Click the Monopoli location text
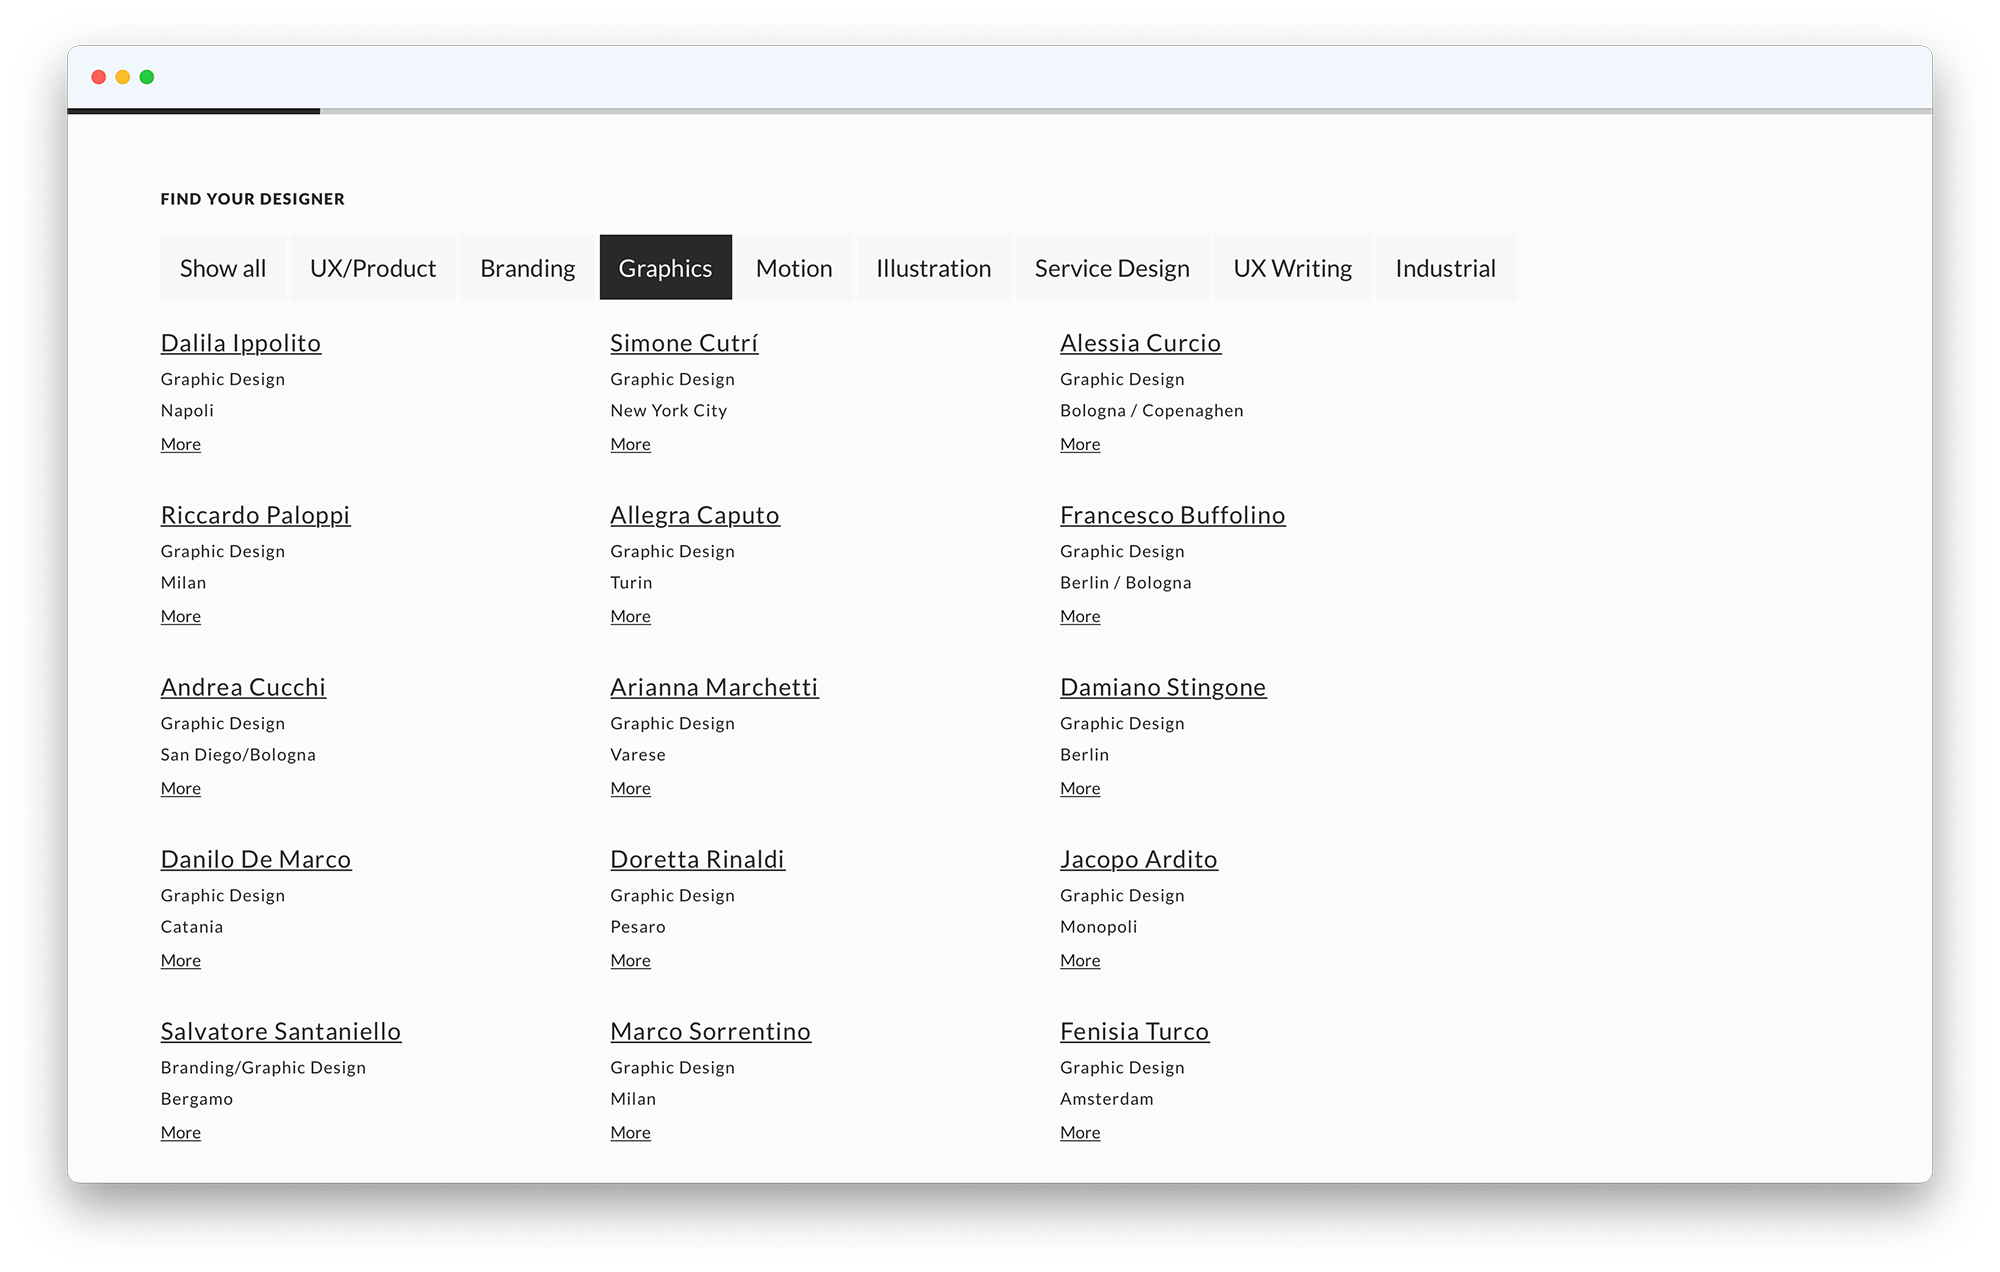This screenshot has height=1272, width=2000. point(1099,926)
